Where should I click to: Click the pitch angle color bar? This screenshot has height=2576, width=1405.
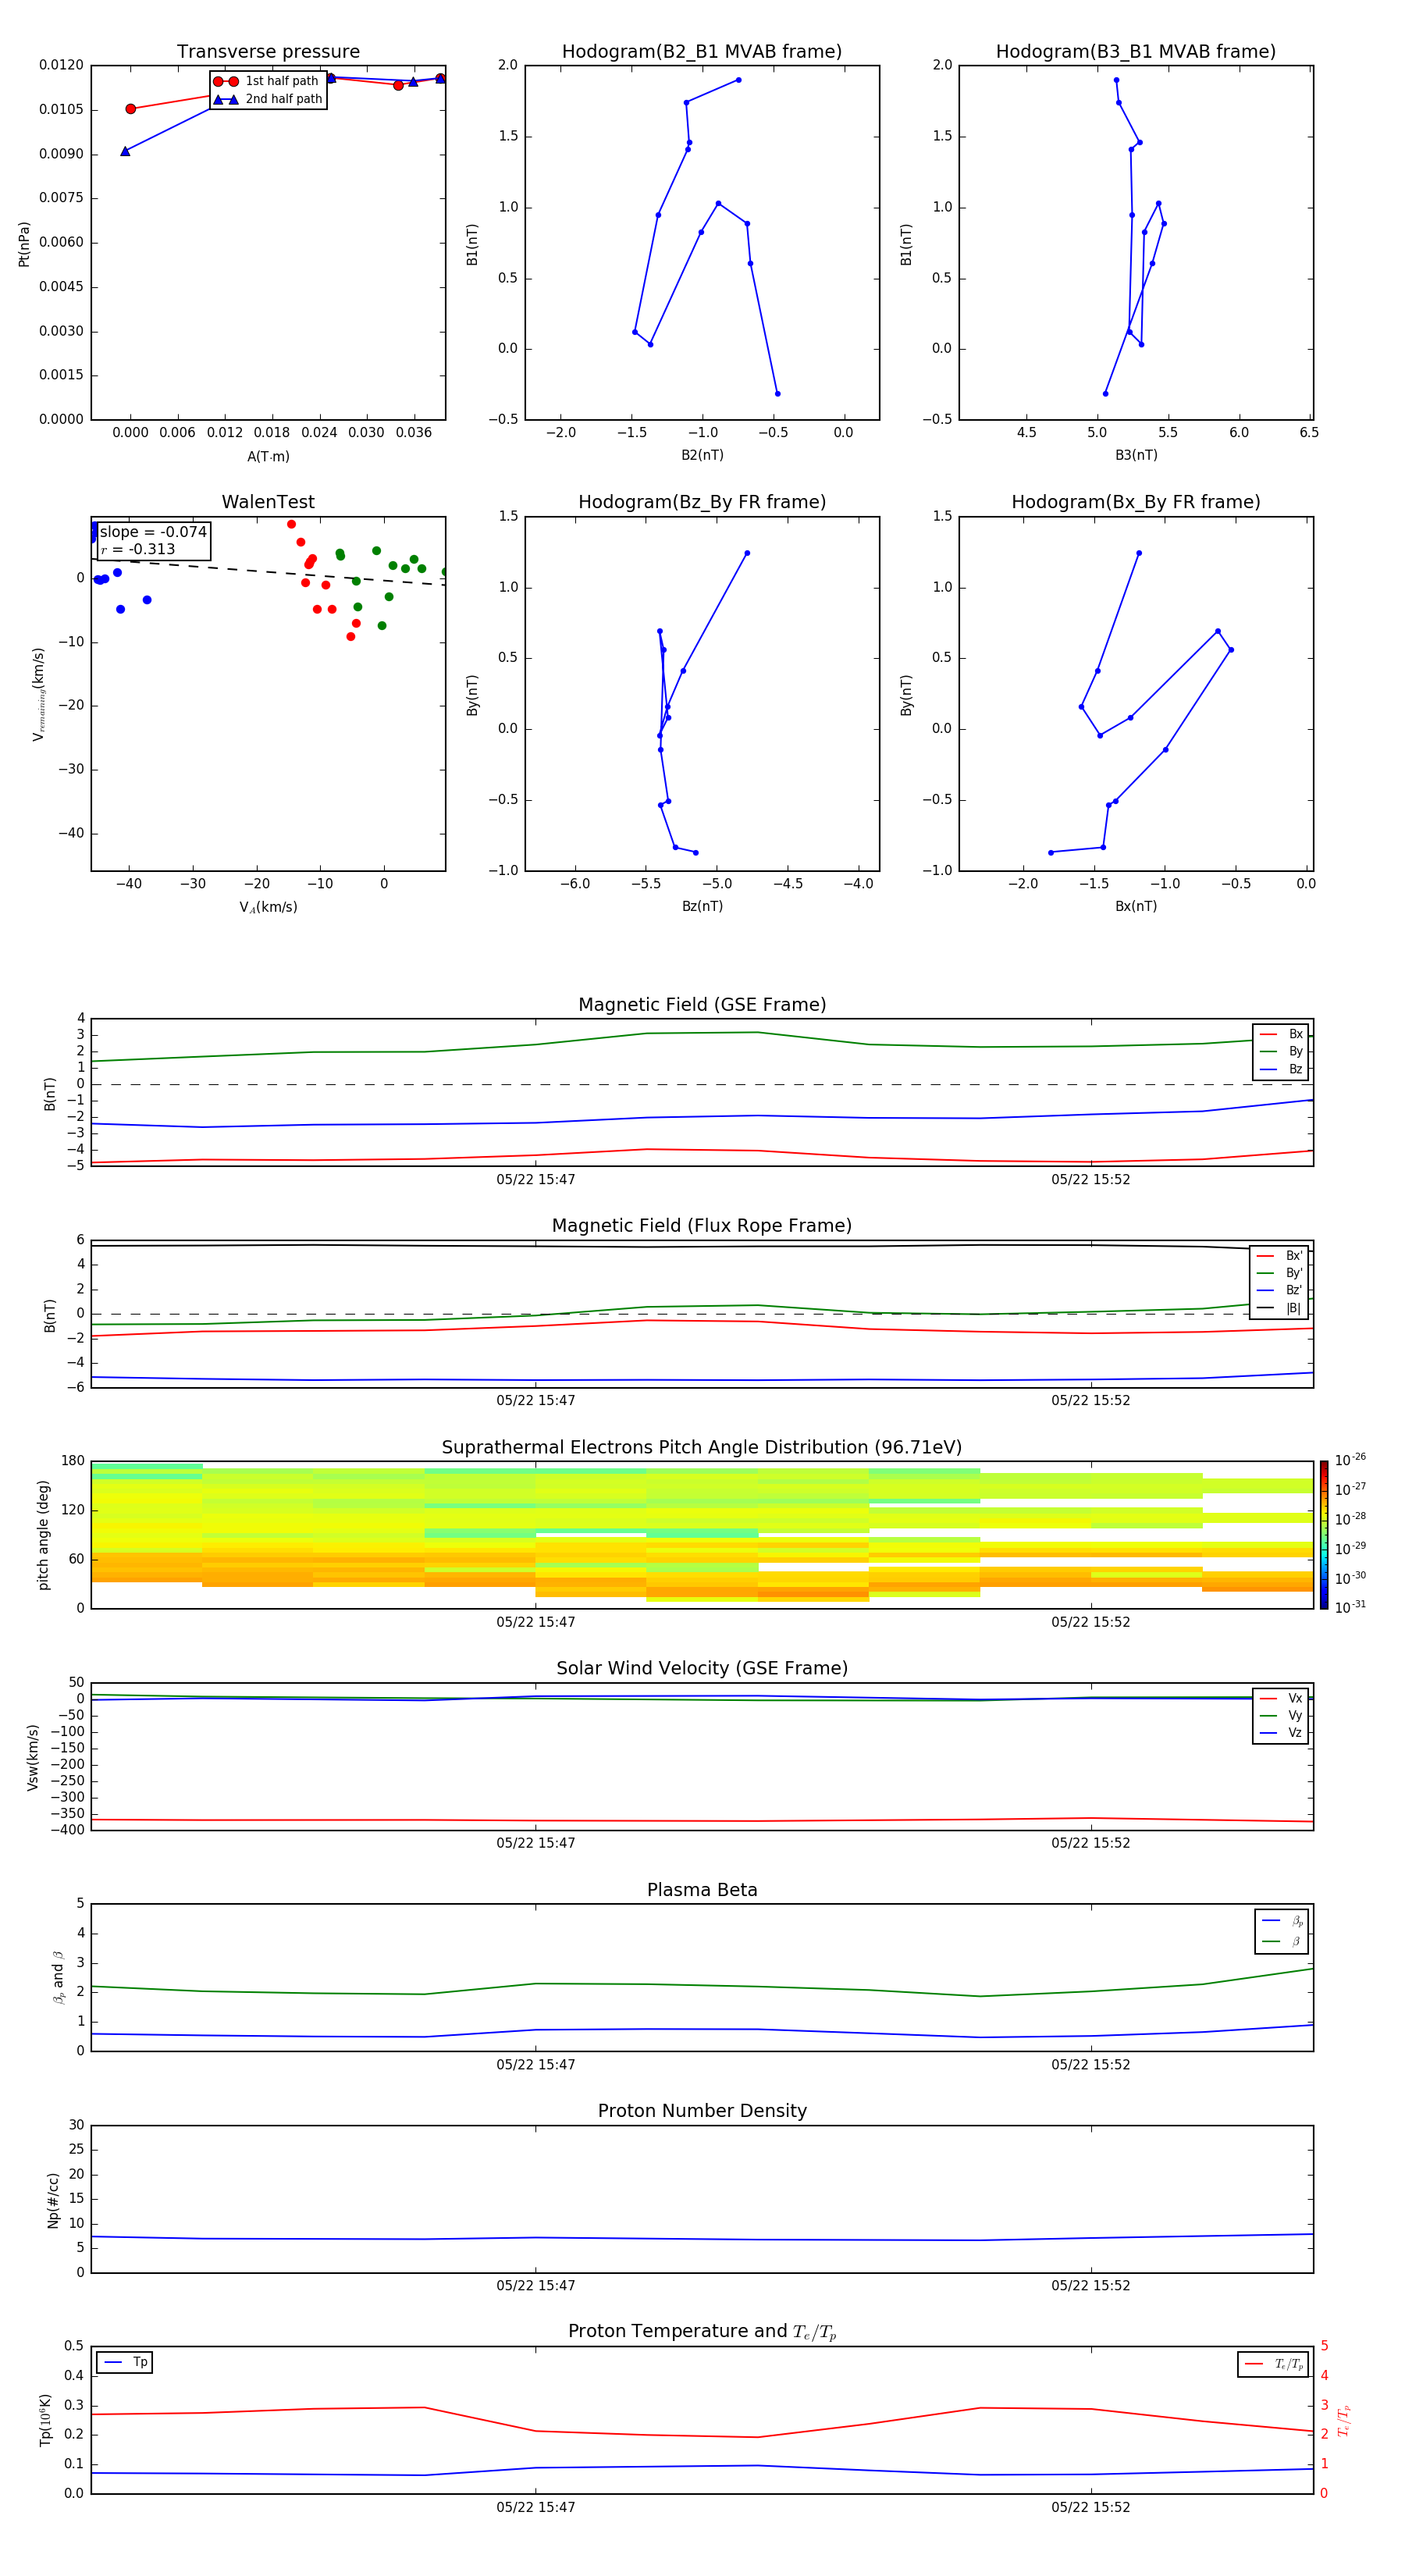click(x=1324, y=1535)
